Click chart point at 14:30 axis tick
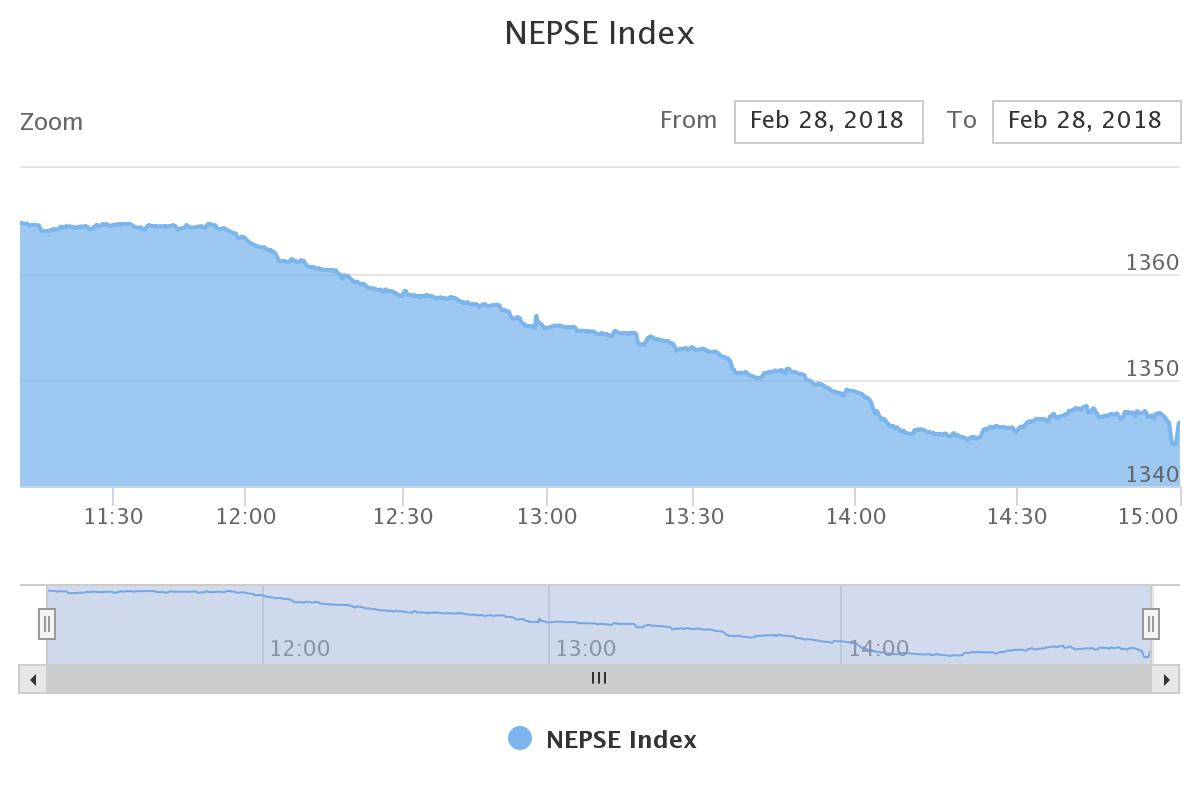This screenshot has width=1200, height=800. tap(1017, 429)
